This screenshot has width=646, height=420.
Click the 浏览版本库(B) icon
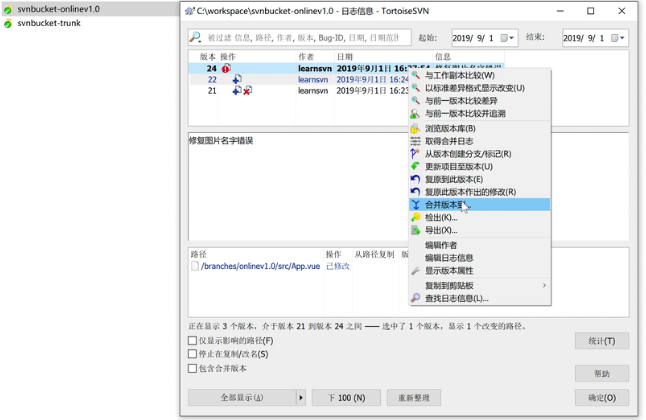point(415,129)
